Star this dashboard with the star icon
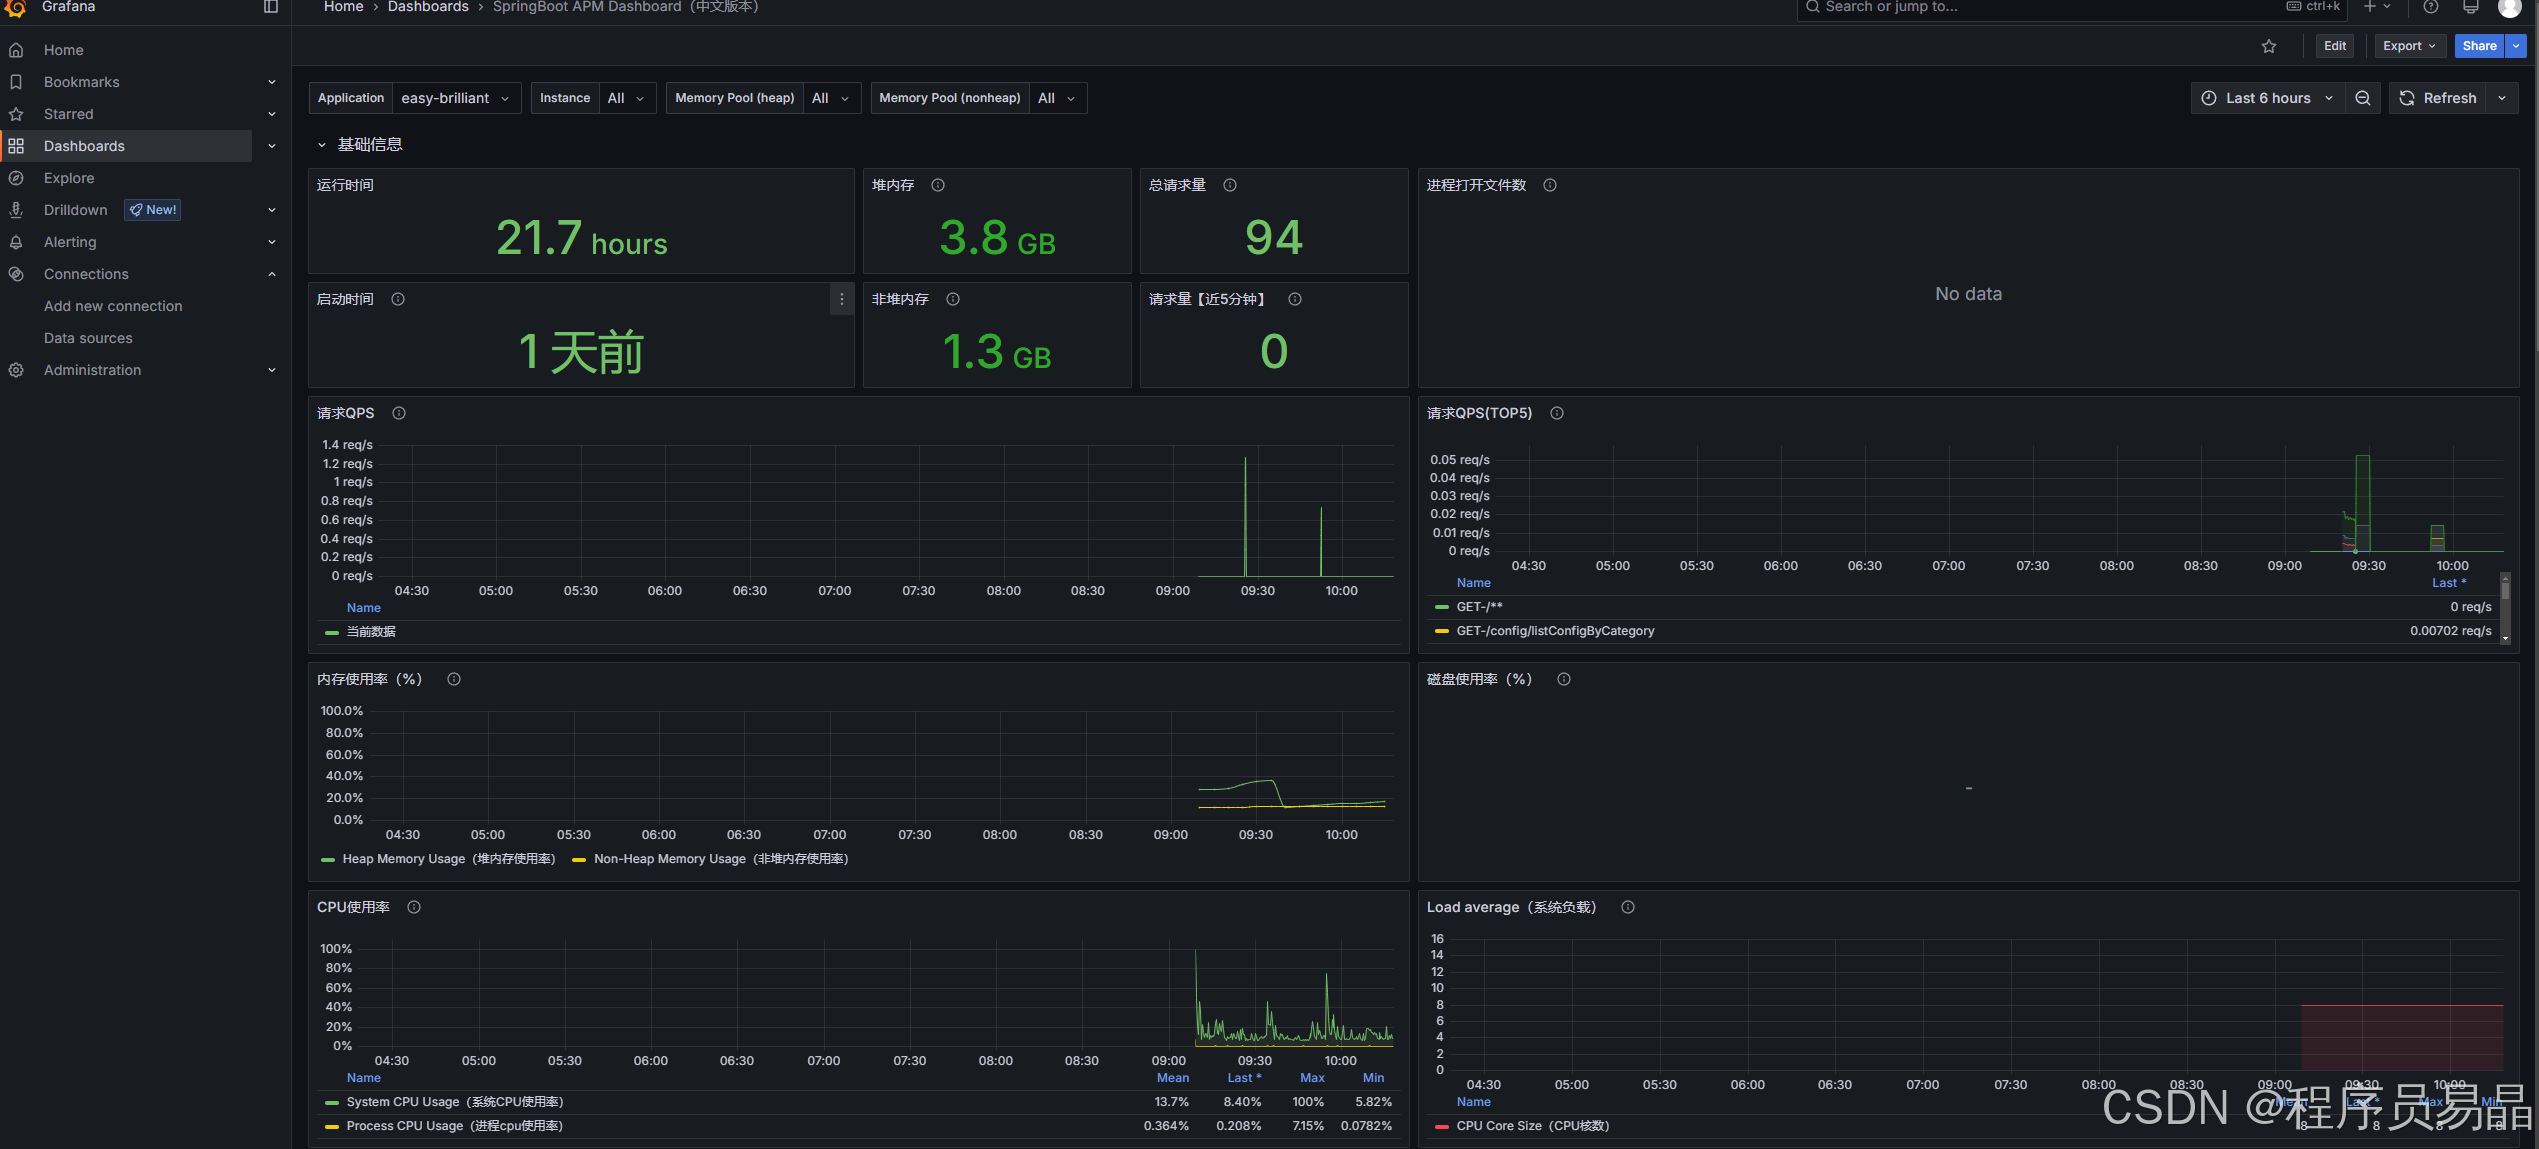2539x1149 pixels. [x=2269, y=46]
